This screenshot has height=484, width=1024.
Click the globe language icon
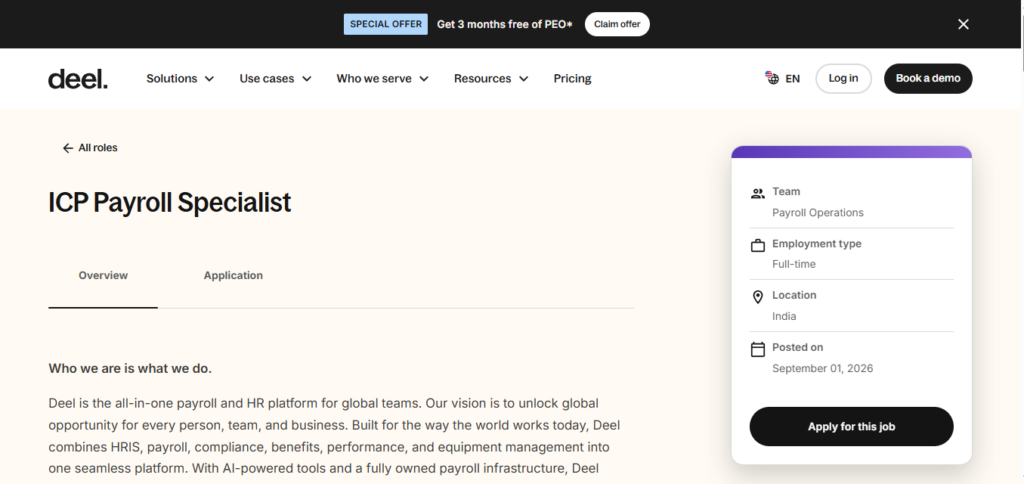coord(772,78)
